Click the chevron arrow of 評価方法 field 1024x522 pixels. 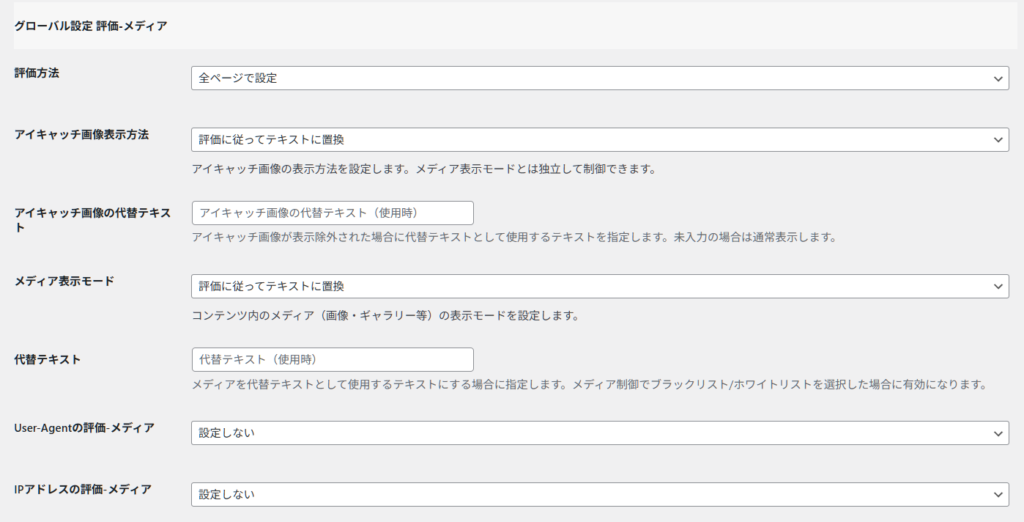pyautogui.click(x=997, y=78)
